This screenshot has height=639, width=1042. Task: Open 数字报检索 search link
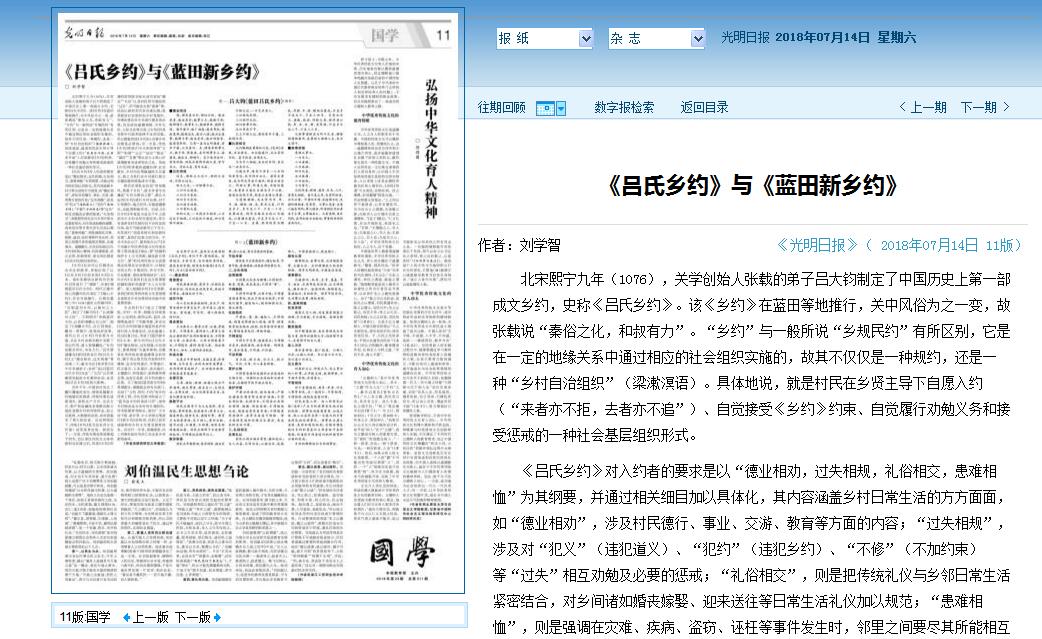click(623, 108)
